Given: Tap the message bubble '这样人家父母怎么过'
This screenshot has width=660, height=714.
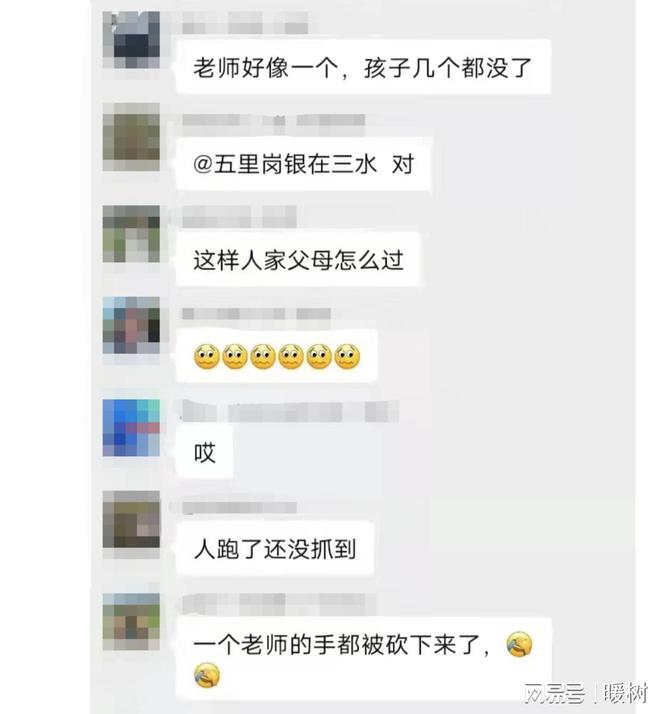Looking at the screenshot, I should [298, 260].
